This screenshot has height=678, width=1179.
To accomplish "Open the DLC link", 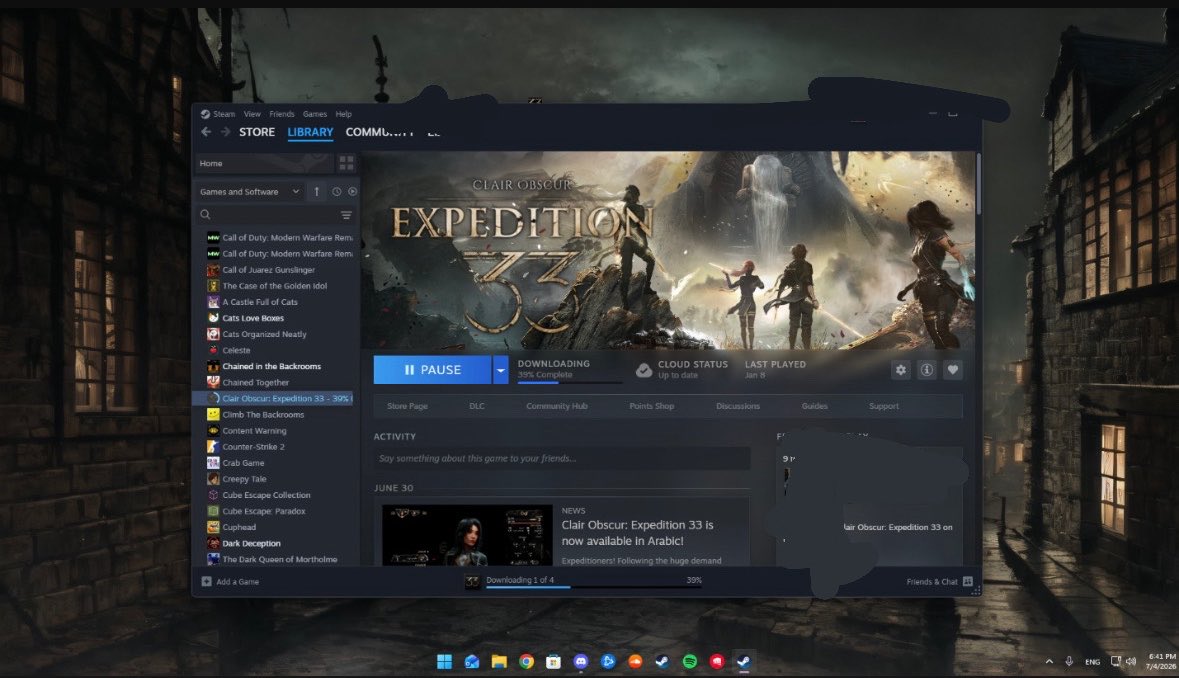I will [477, 406].
